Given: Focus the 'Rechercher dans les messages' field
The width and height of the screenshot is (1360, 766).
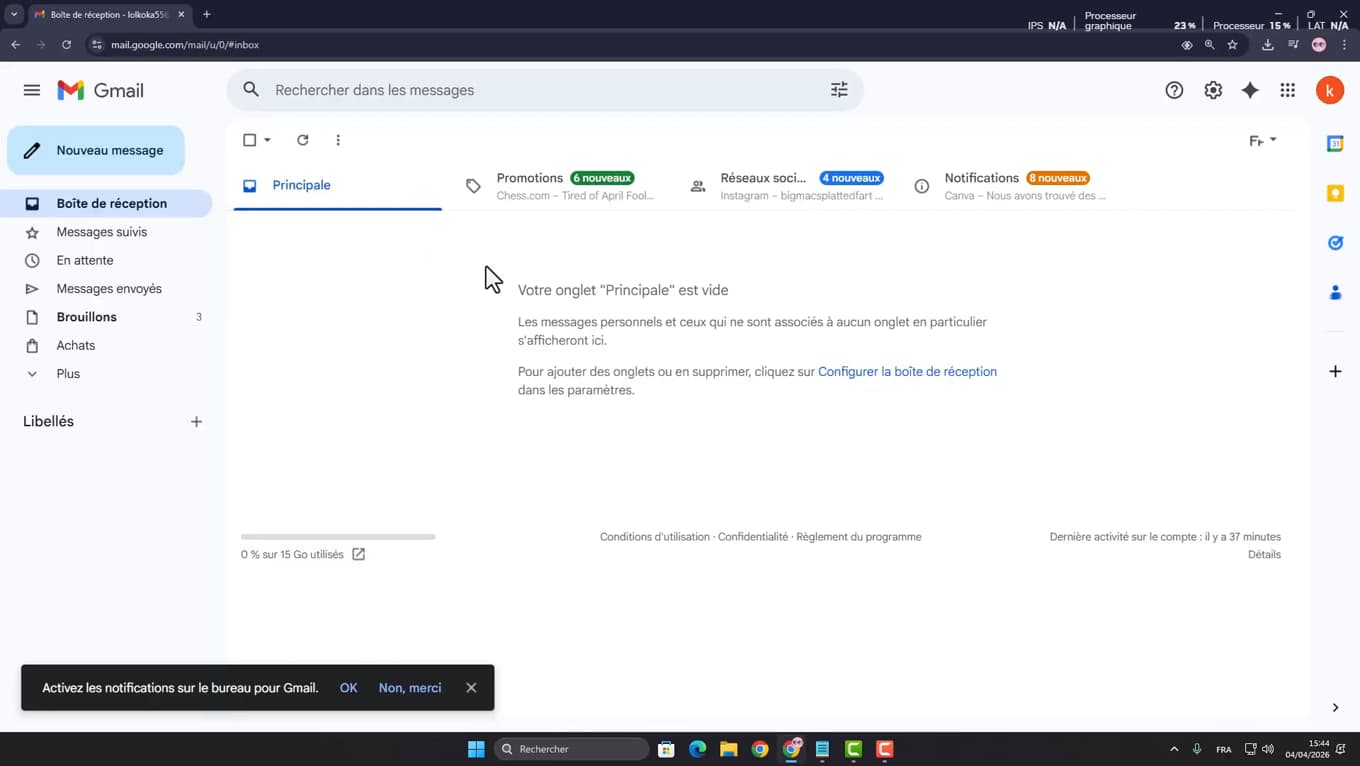Looking at the screenshot, I should pyautogui.click(x=545, y=90).
